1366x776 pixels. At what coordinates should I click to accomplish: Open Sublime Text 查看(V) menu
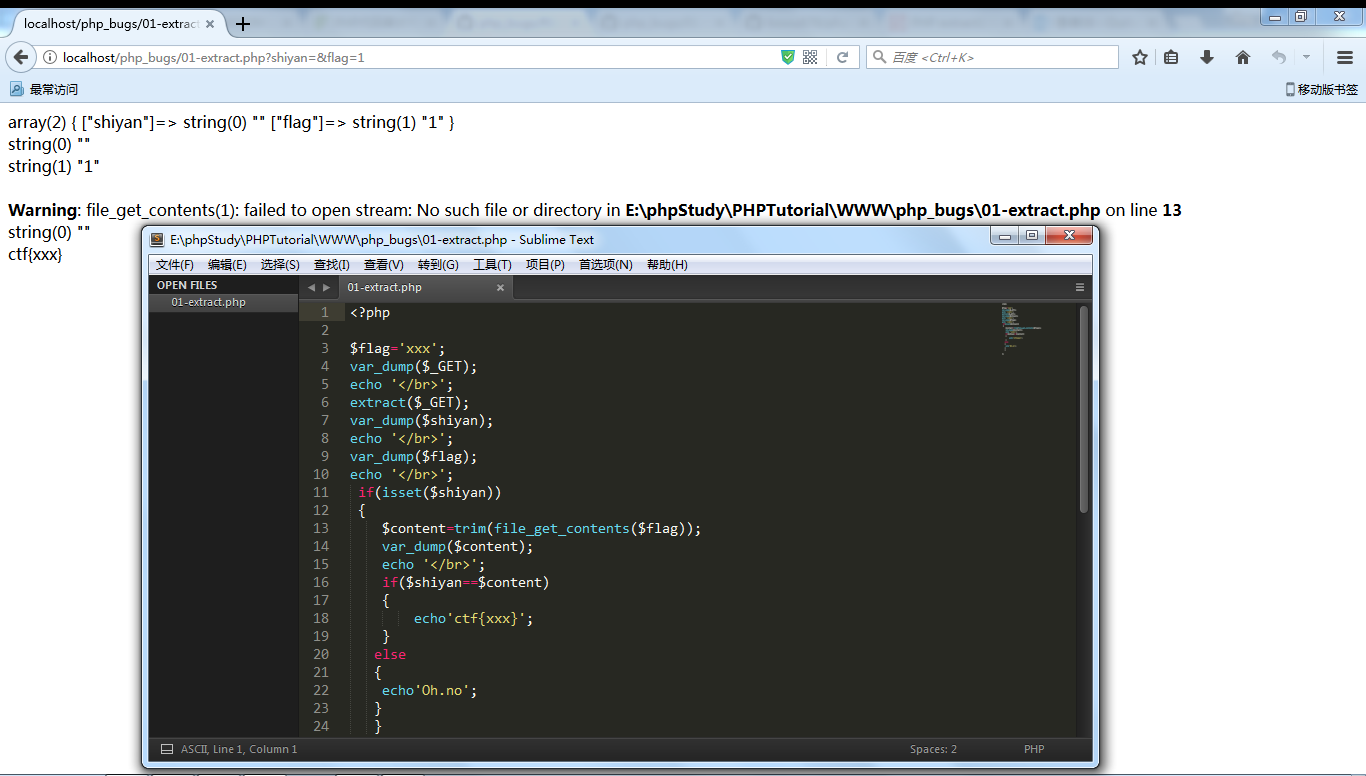384,265
